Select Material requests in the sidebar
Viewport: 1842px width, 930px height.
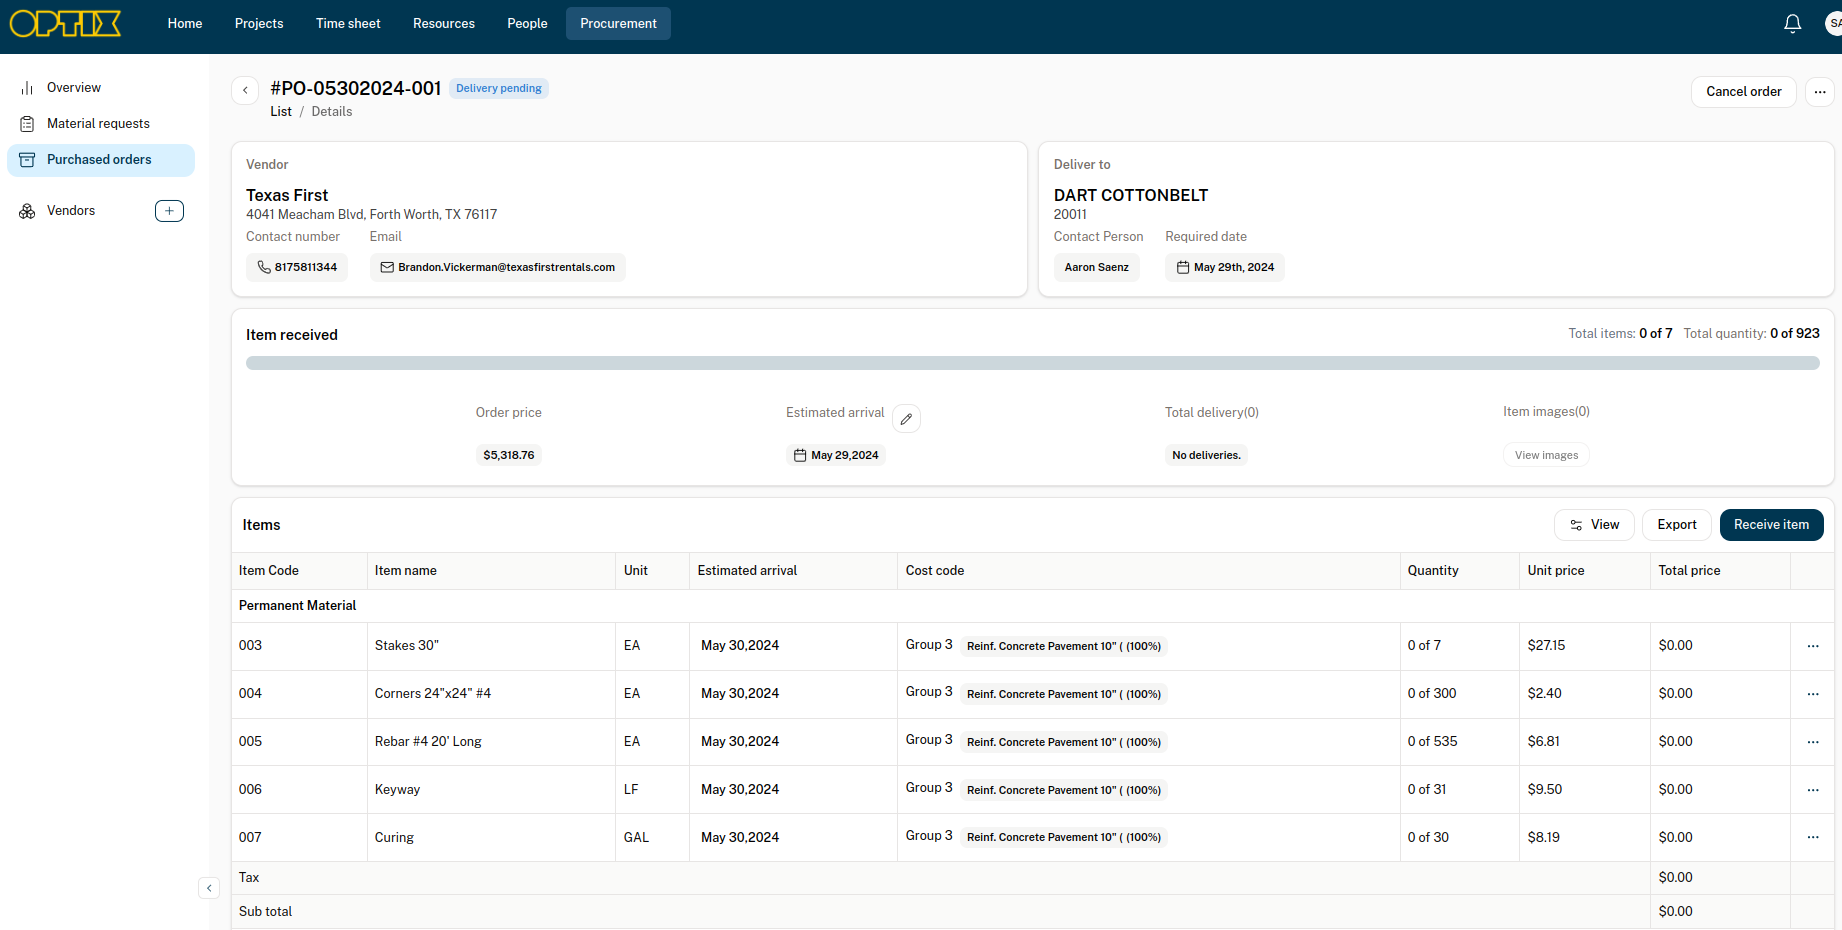(x=98, y=124)
